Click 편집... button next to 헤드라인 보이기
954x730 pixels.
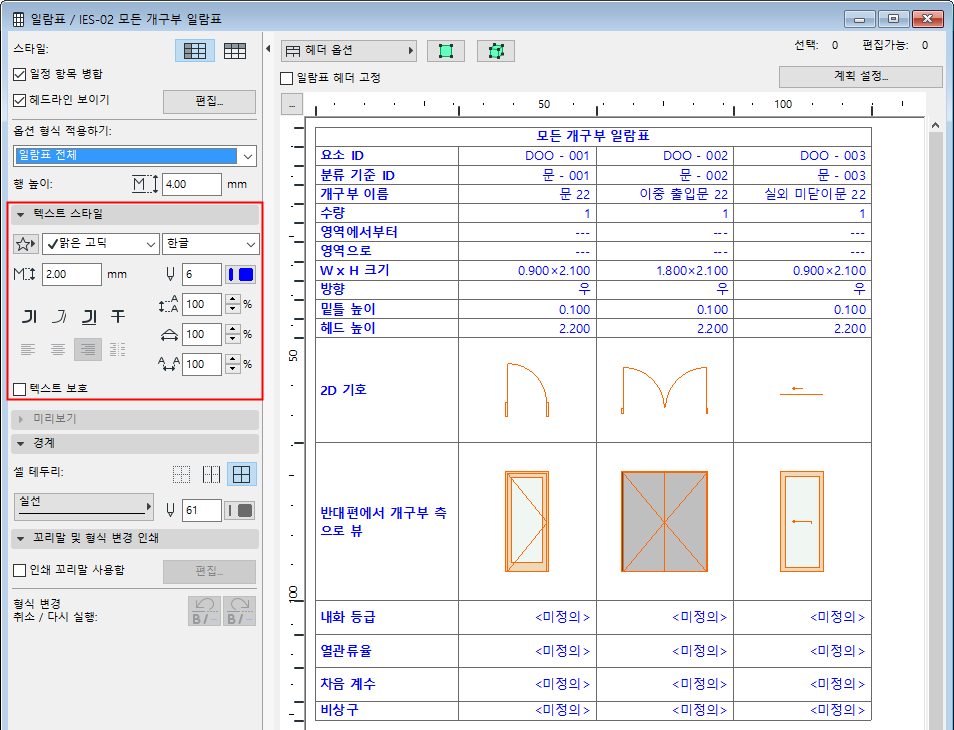209,101
